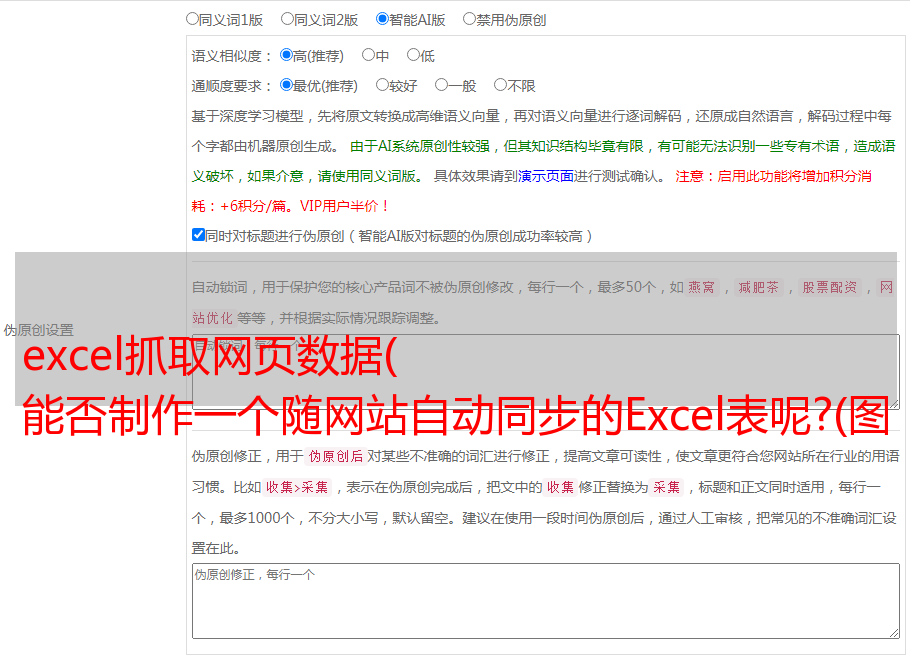Image resolution: width=911 pixels, height=658 pixels.
Task: Click the 伪原创设置 row label
Action: [x=38, y=330]
